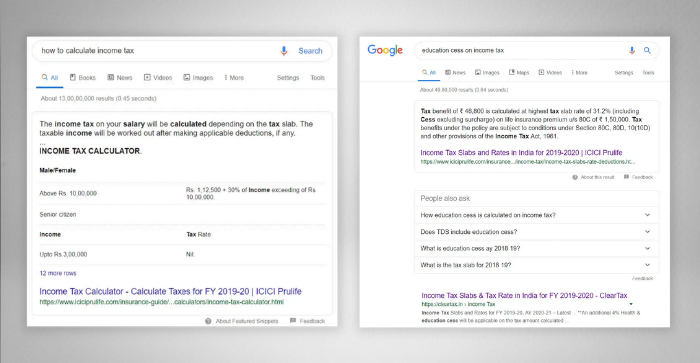The height and width of the screenshot is (363, 700).
Task: Open the Google logo homepage link
Action: [x=385, y=50]
